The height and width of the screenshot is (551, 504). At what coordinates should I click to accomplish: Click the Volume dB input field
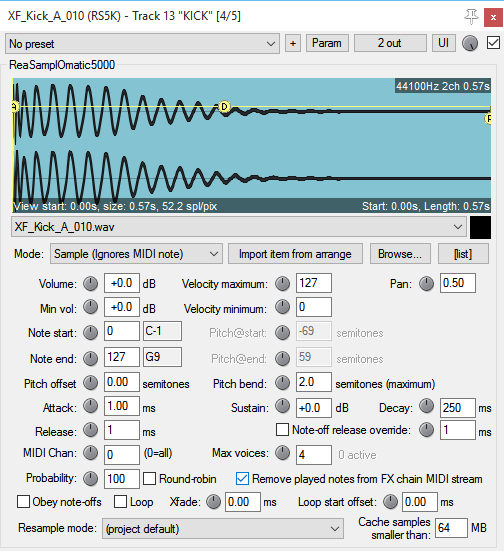[122, 283]
